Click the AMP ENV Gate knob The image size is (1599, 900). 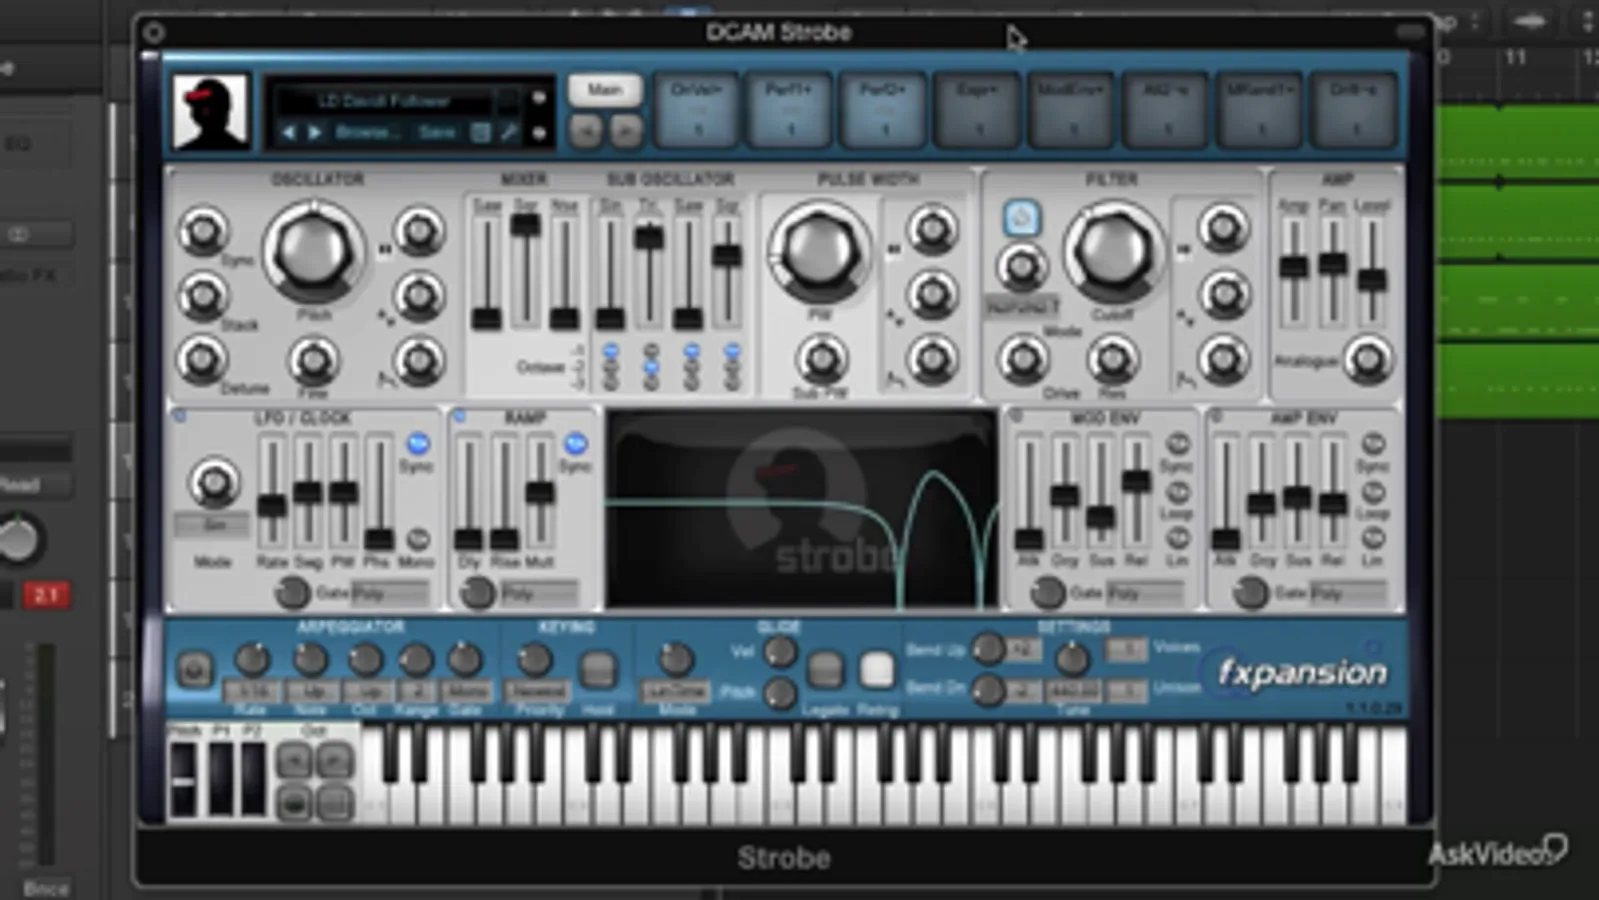click(x=1250, y=592)
